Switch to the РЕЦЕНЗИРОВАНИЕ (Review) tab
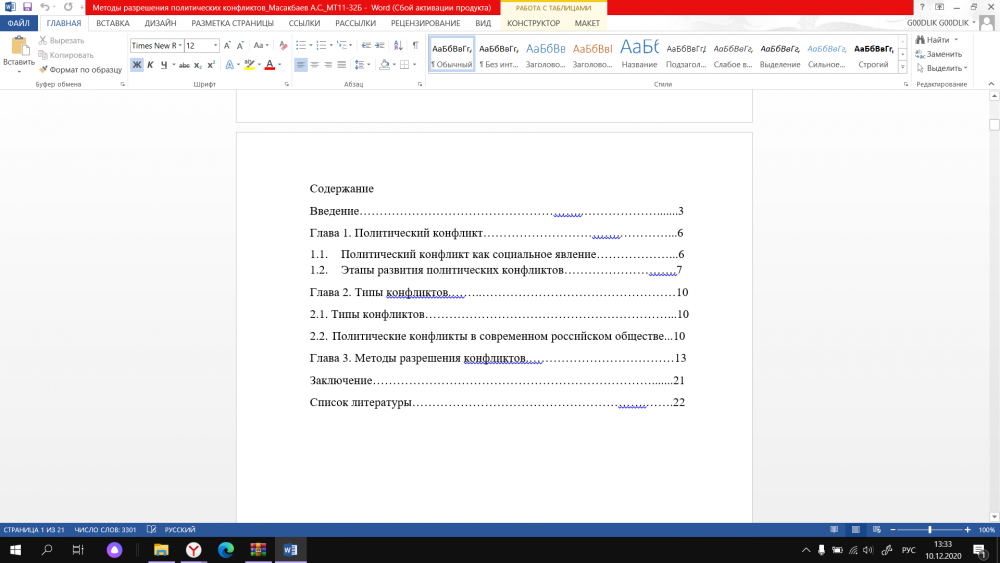This screenshot has width=1000, height=563. click(x=426, y=23)
